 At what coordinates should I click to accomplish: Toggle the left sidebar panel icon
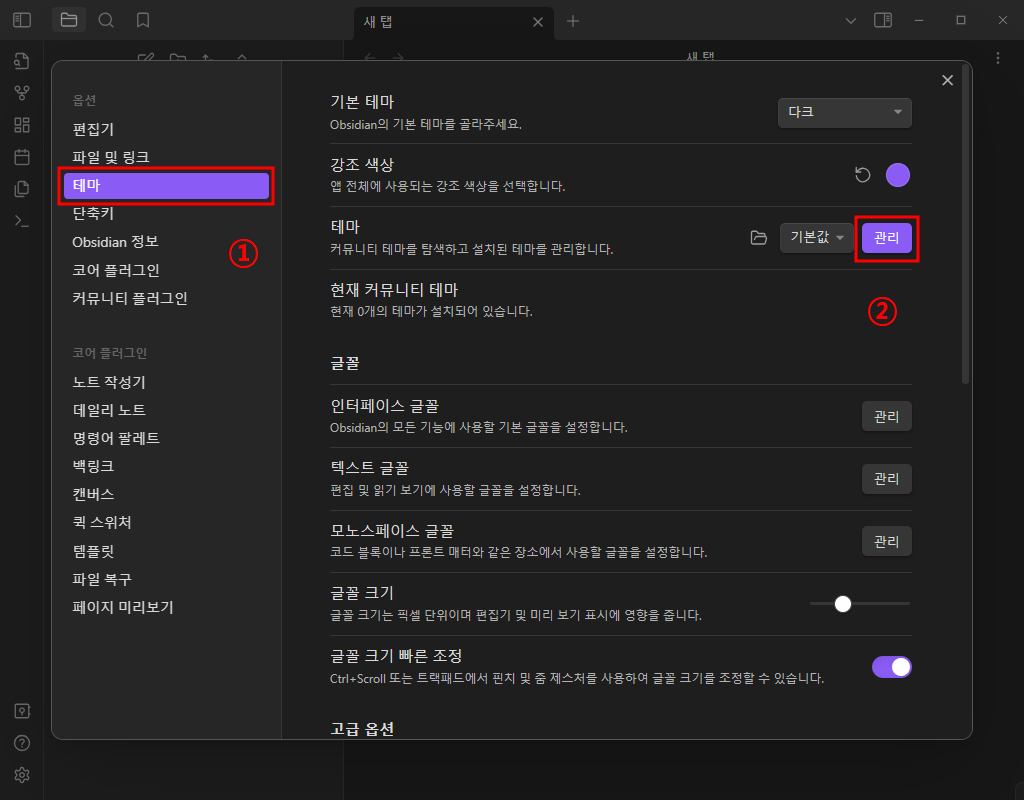(x=22, y=20)
